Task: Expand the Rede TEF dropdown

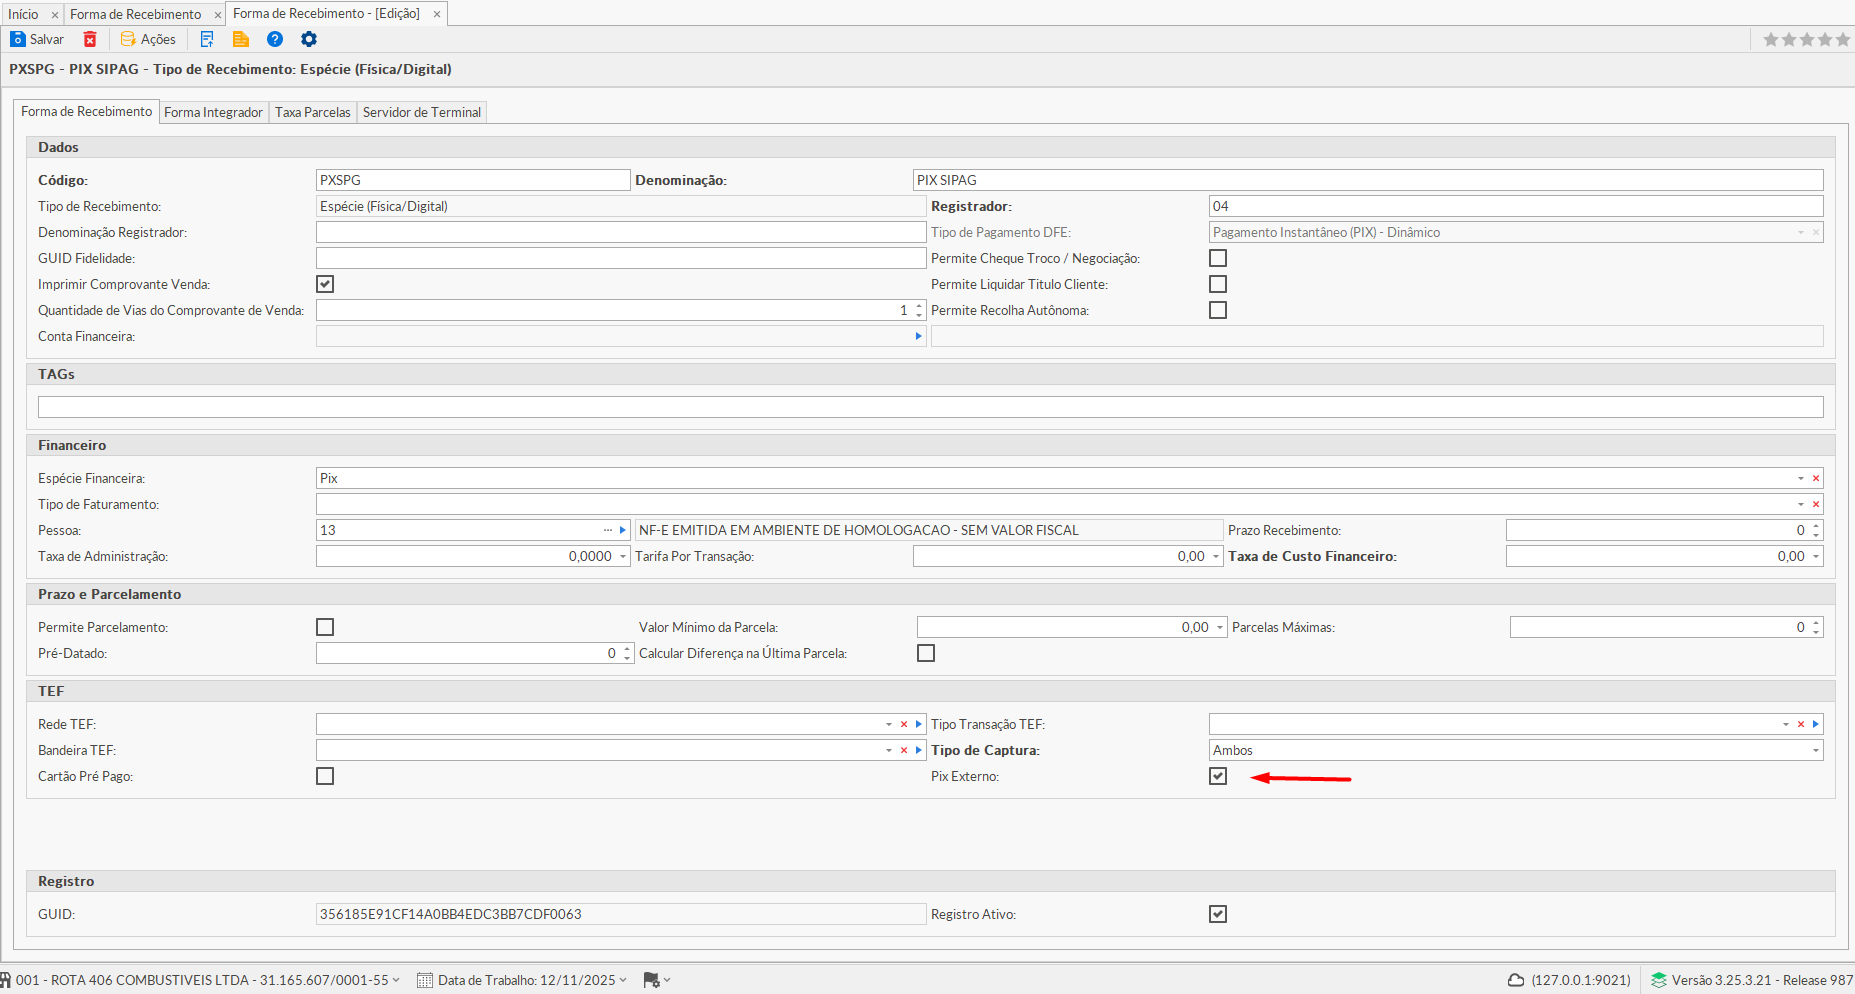Action: pyautogui.click(x=888, y=724)
